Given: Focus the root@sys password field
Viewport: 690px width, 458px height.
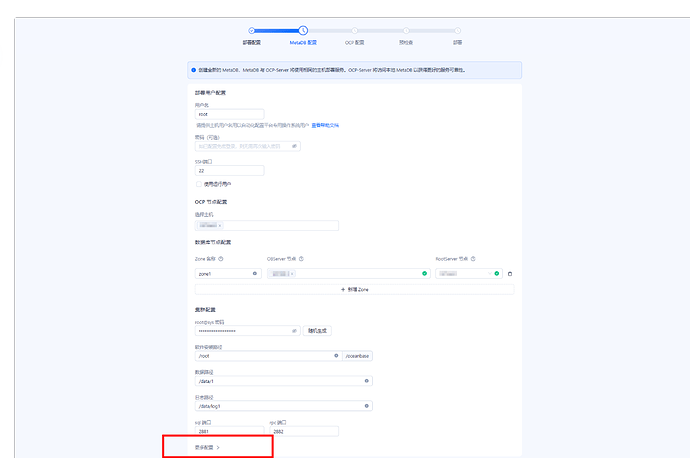Looking at the screenshot, I should 248,331.
